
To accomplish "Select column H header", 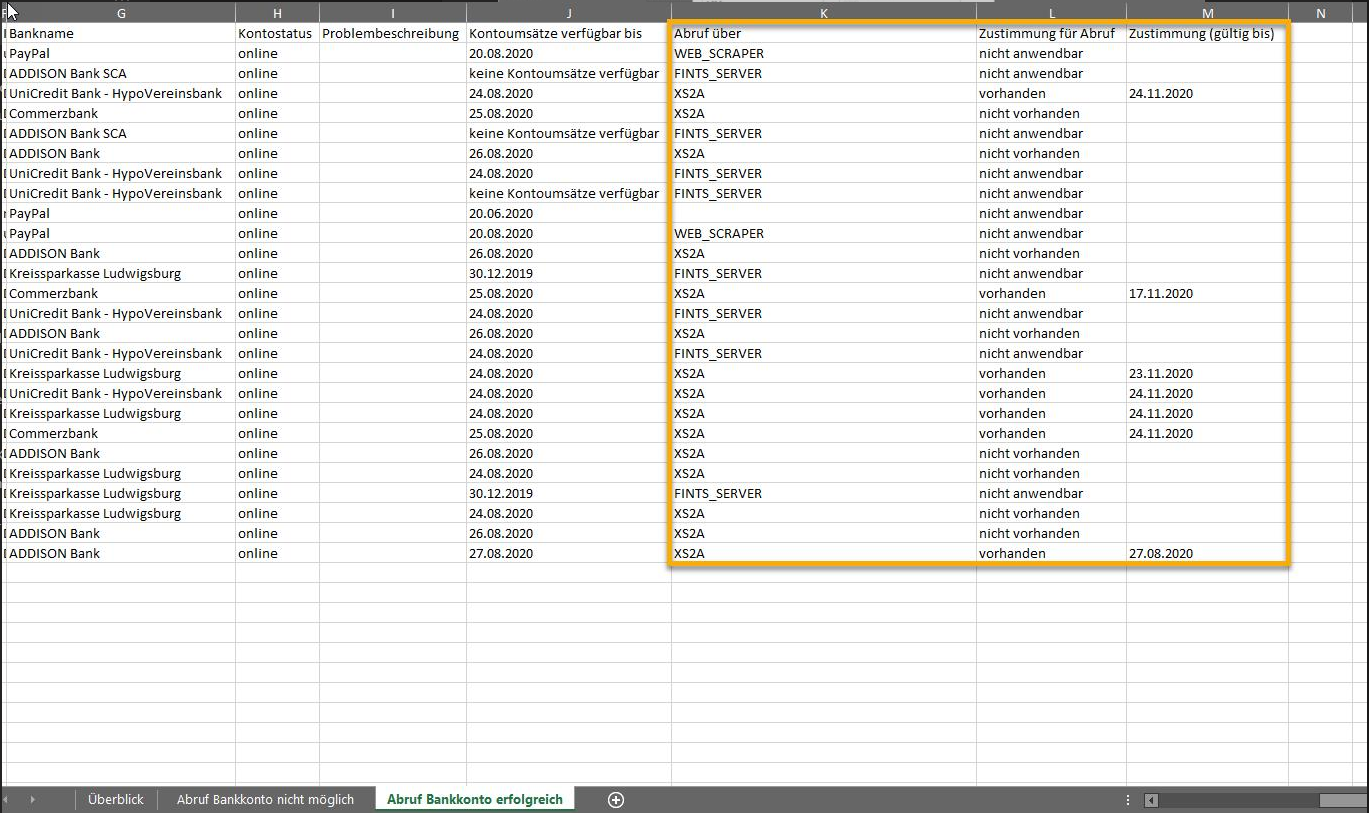I will (x=277, y=13).
